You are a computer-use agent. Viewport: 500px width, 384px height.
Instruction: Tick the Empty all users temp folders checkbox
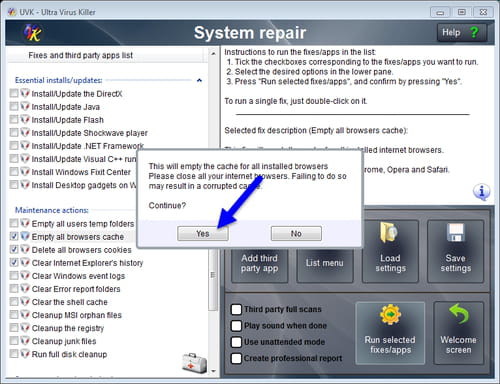coord(14,223)
